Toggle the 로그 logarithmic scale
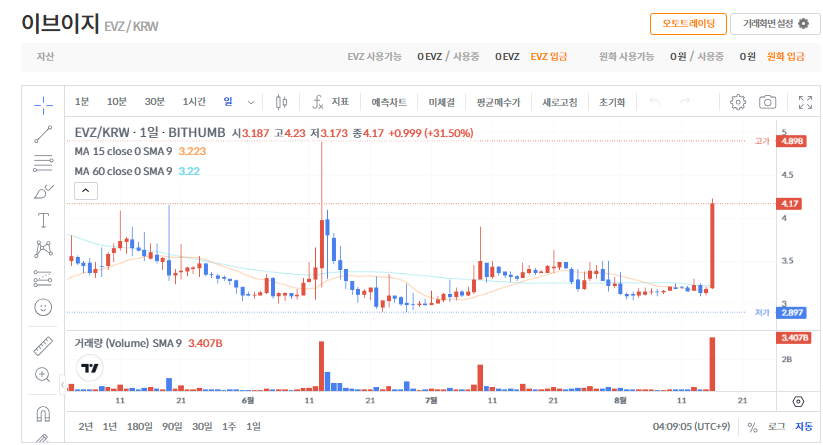The image size is (823, 445). [776, 427]
